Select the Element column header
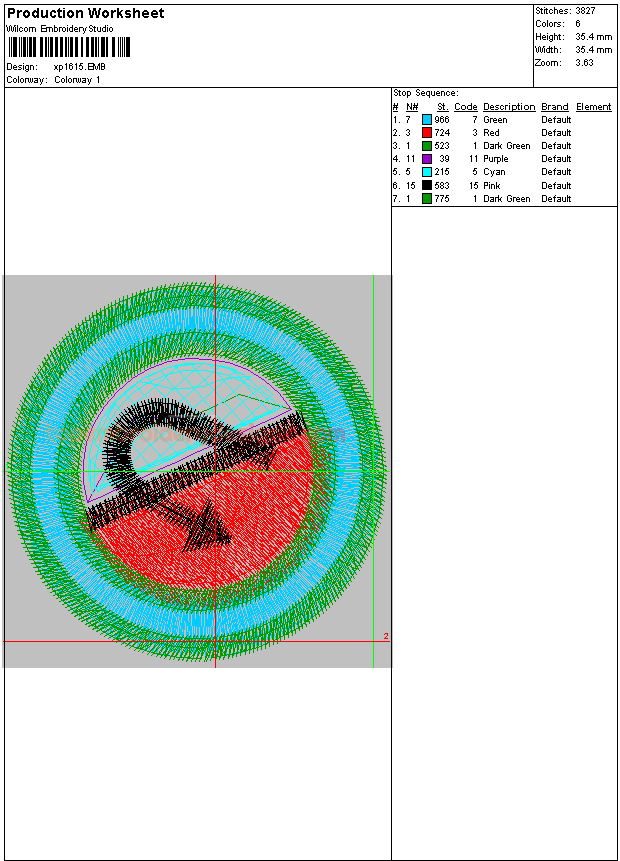Viewport: 620px width, 861px height. (594, 107)
